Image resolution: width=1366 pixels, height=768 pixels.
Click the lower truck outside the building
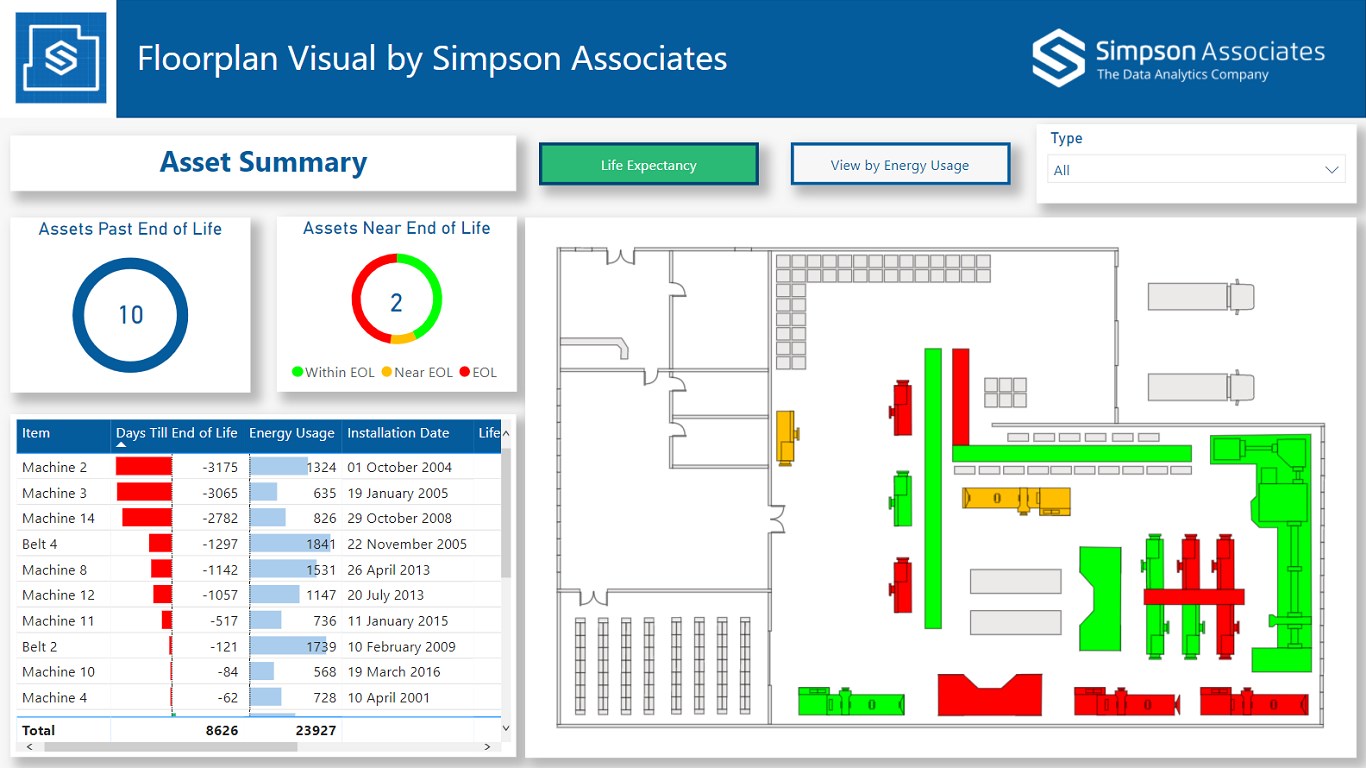coord(1200,387)
